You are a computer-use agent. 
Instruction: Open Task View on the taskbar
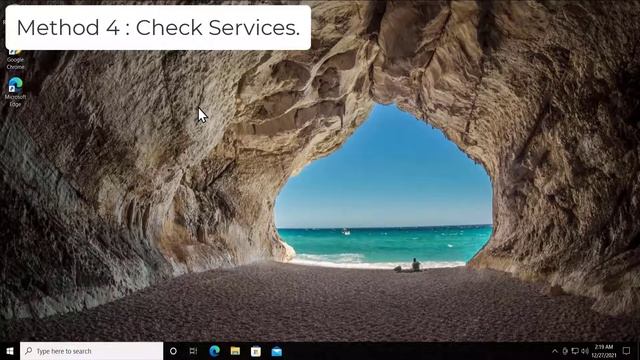tap(193, 351)
